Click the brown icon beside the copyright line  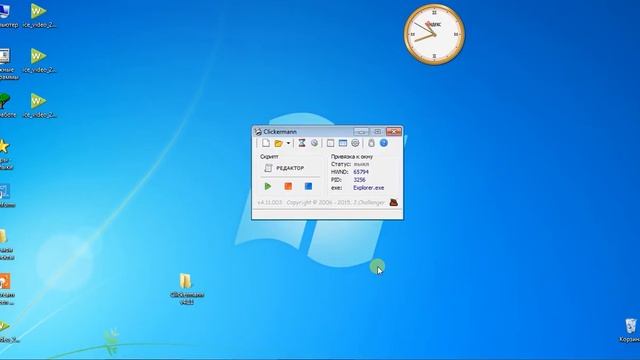pyautogui.click(x=393, y=202)
